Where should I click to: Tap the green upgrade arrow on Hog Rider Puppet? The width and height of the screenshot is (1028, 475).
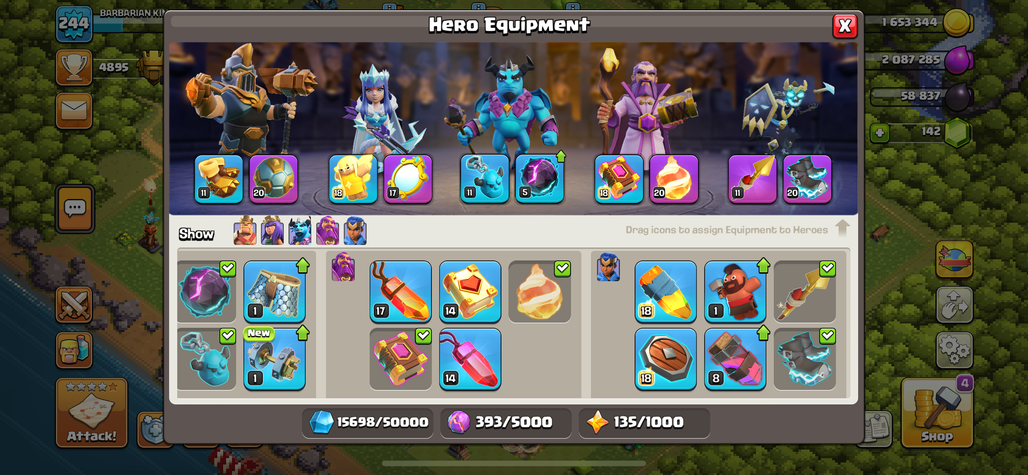pos(762,265)
